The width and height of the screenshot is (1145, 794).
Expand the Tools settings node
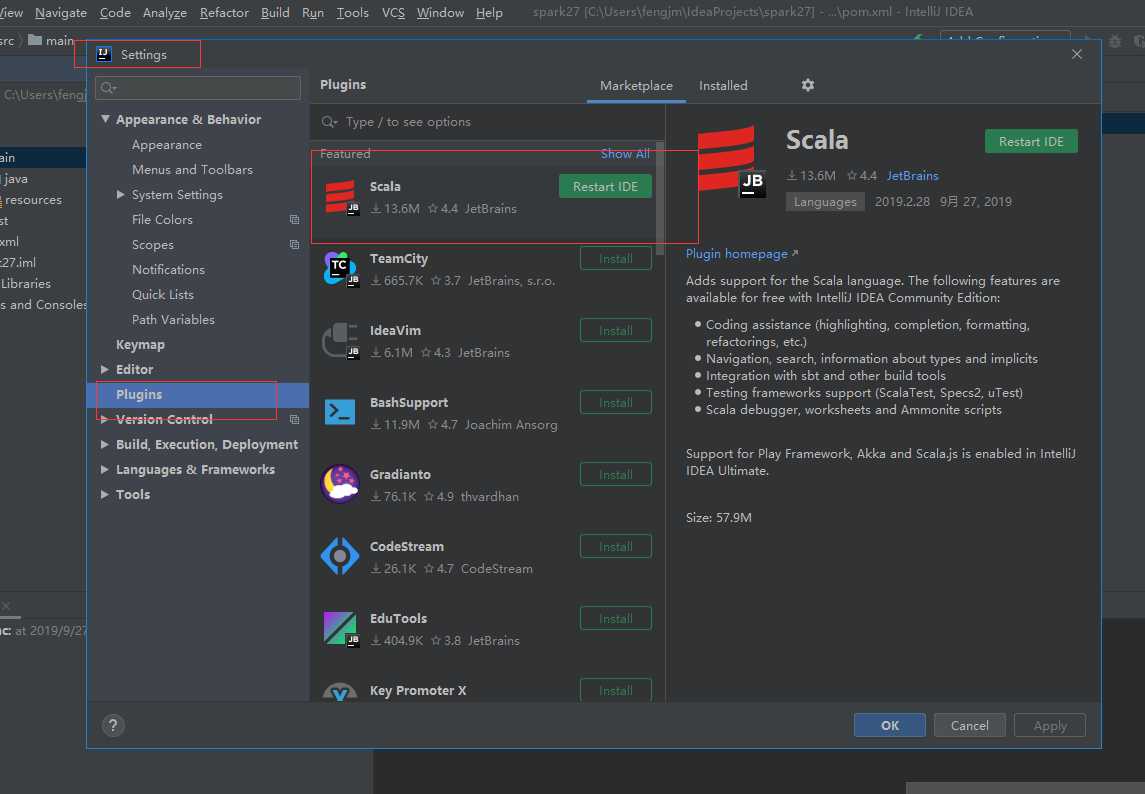click(104, 495)
